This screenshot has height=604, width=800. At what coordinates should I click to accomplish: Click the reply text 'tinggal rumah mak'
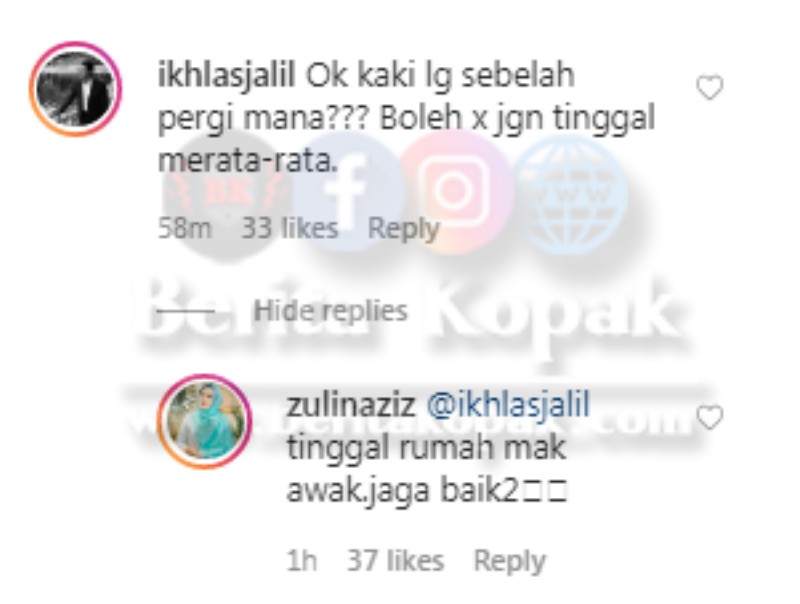point(427,449)
